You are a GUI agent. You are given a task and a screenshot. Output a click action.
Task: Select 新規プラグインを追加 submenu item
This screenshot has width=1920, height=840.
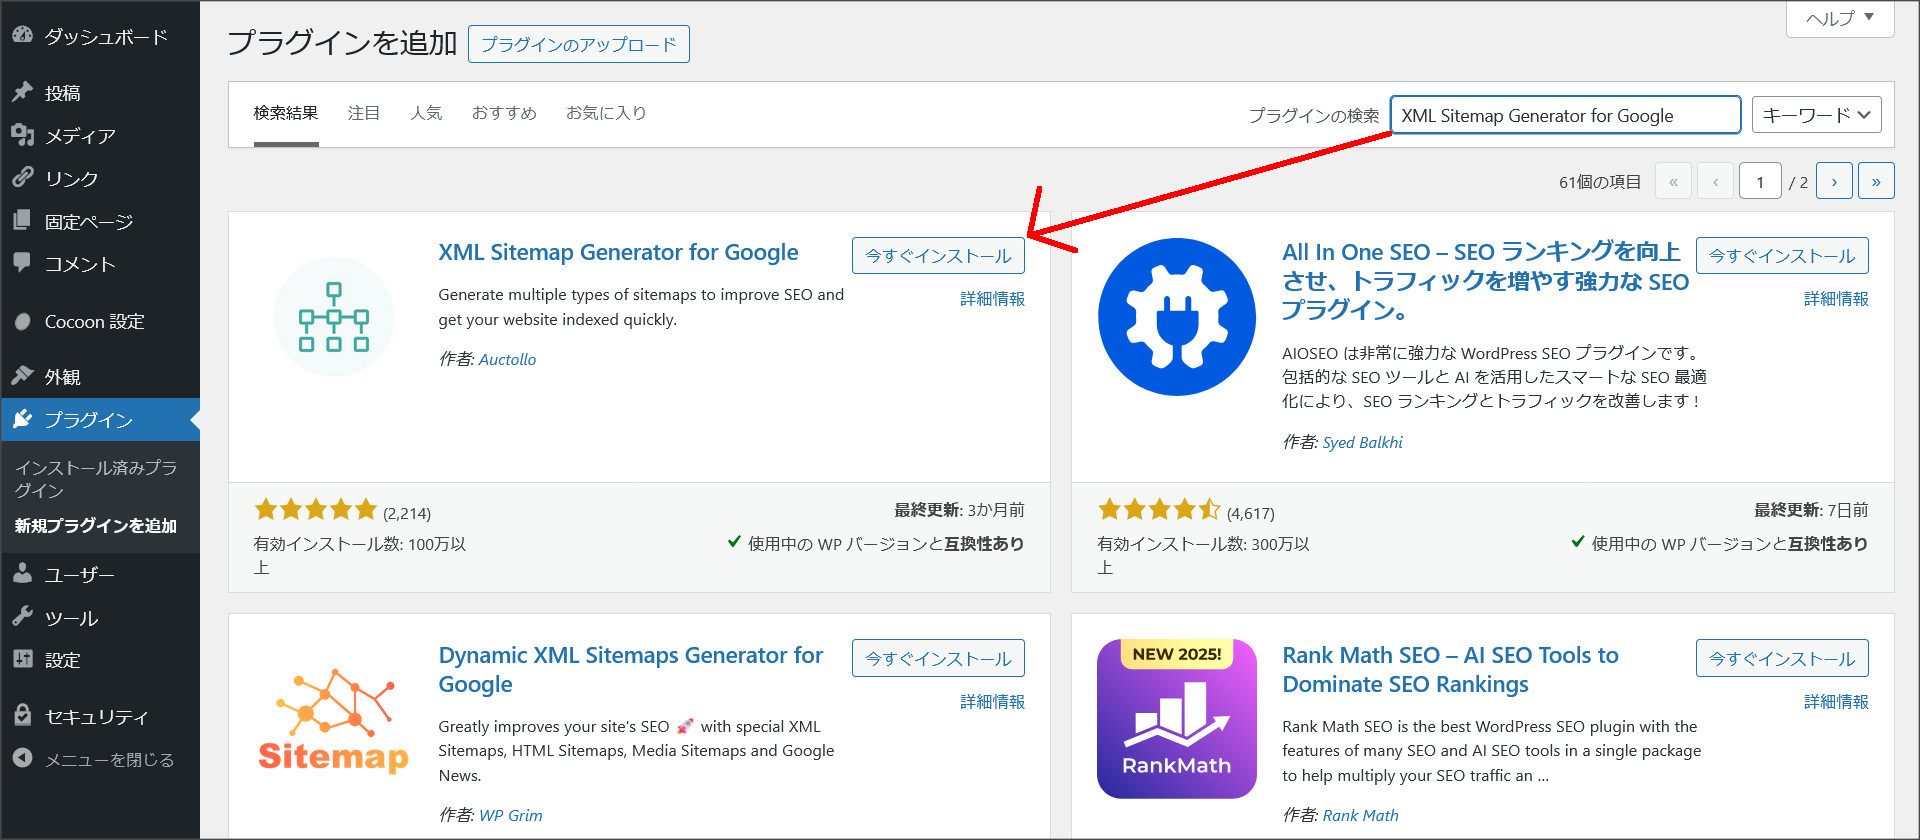[96, 526]
